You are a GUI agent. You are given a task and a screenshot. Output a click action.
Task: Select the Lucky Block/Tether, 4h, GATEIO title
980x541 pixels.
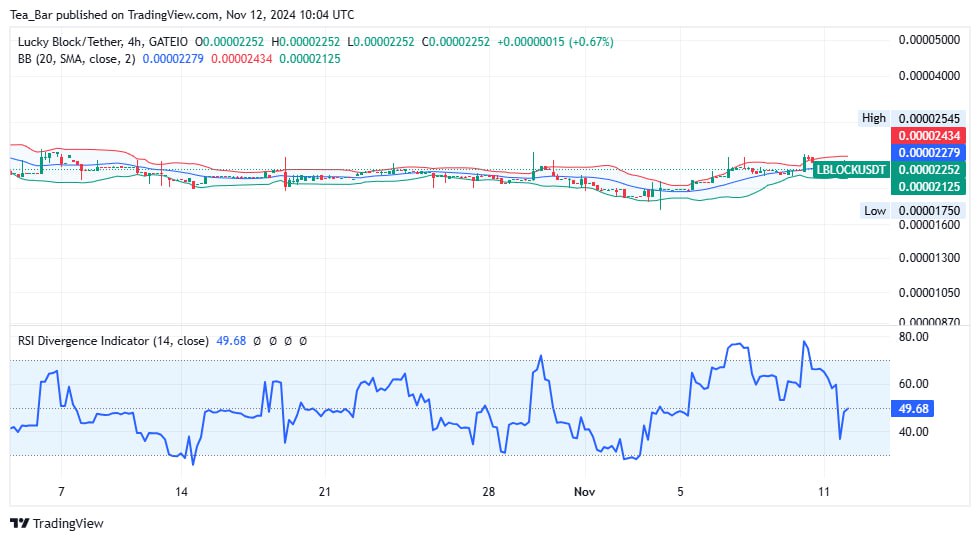click(x=102, y=42)
